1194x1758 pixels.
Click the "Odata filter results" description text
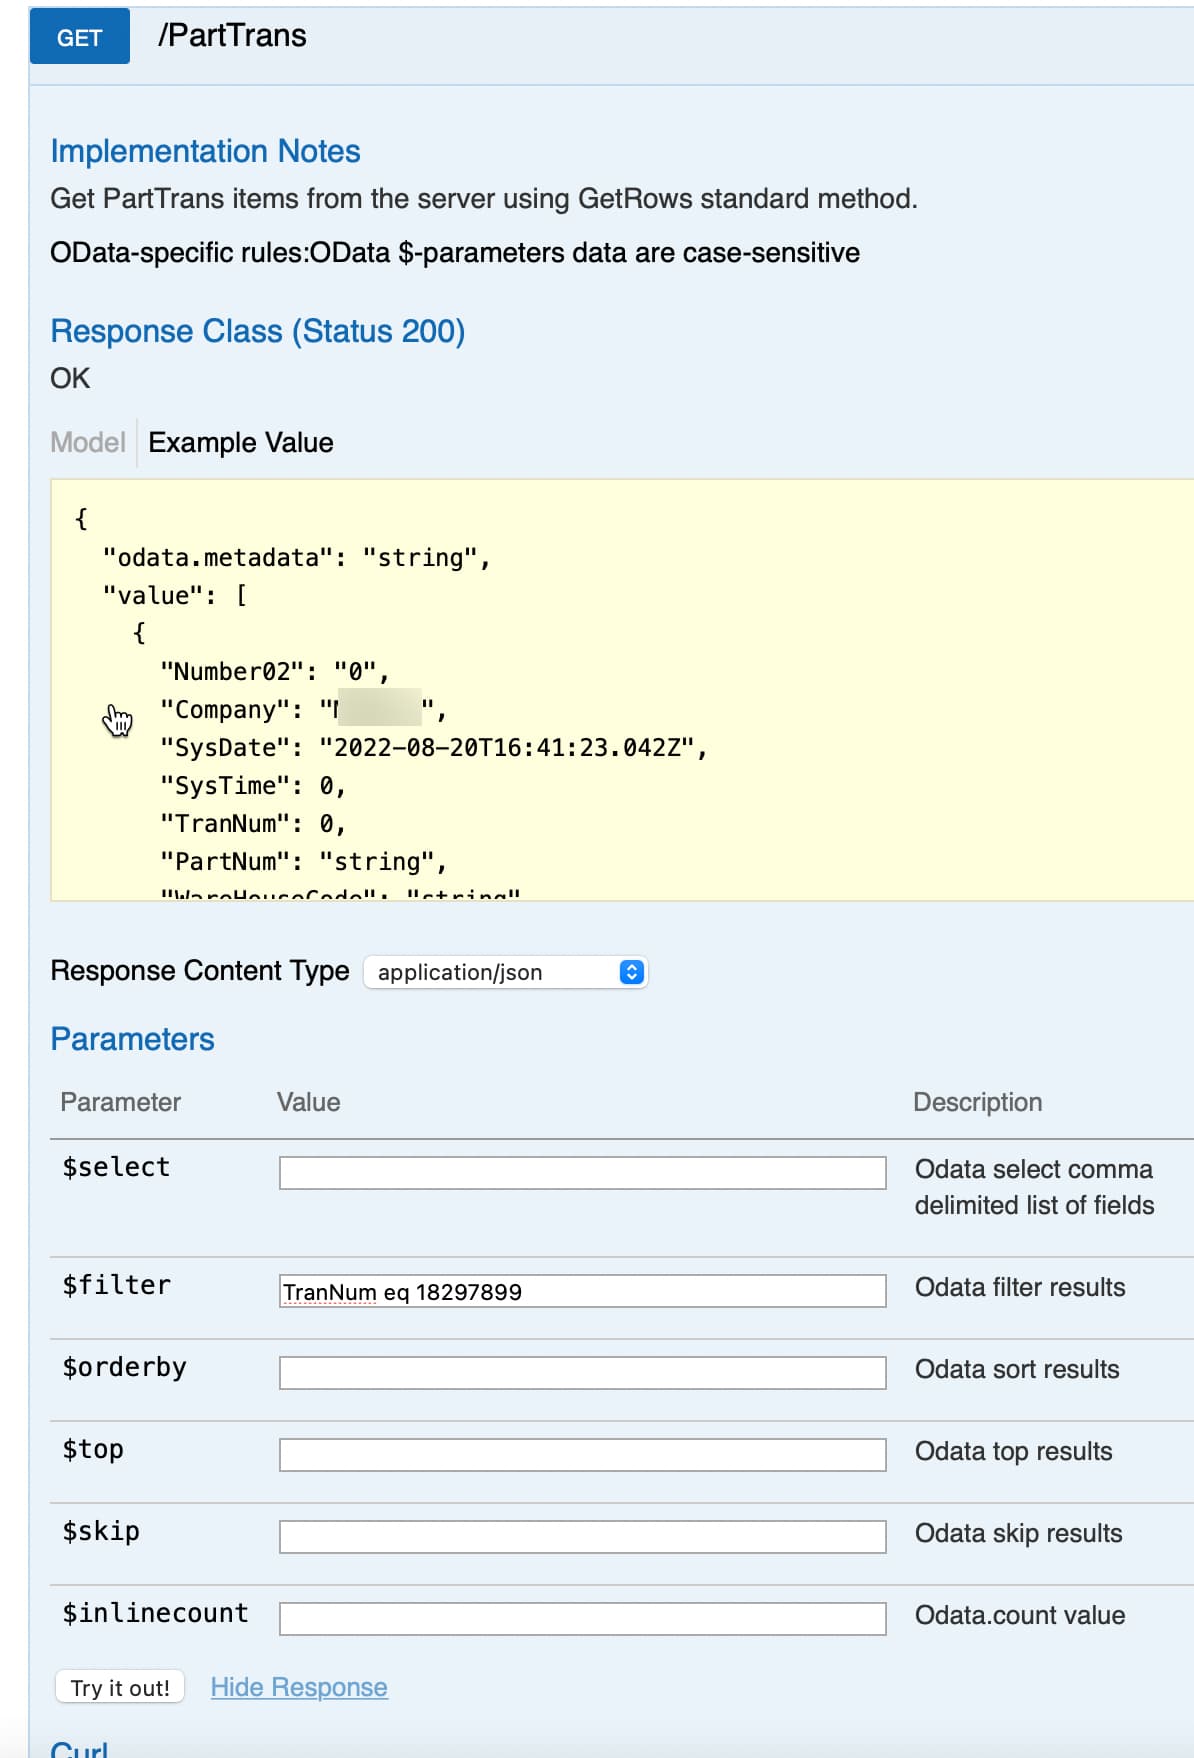1019,1287
